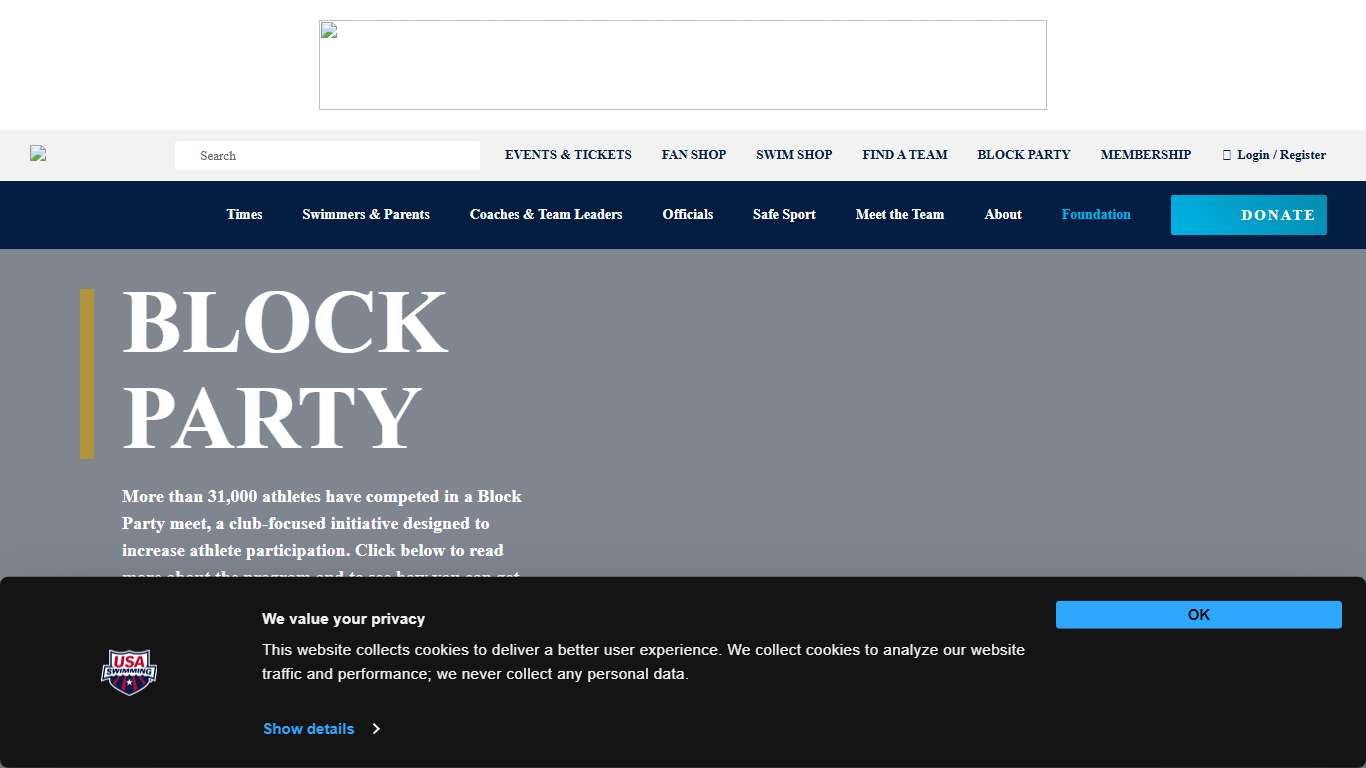The image size is (1366, 768).
Task: Open the Safe Sport menu
Action: 784,215
